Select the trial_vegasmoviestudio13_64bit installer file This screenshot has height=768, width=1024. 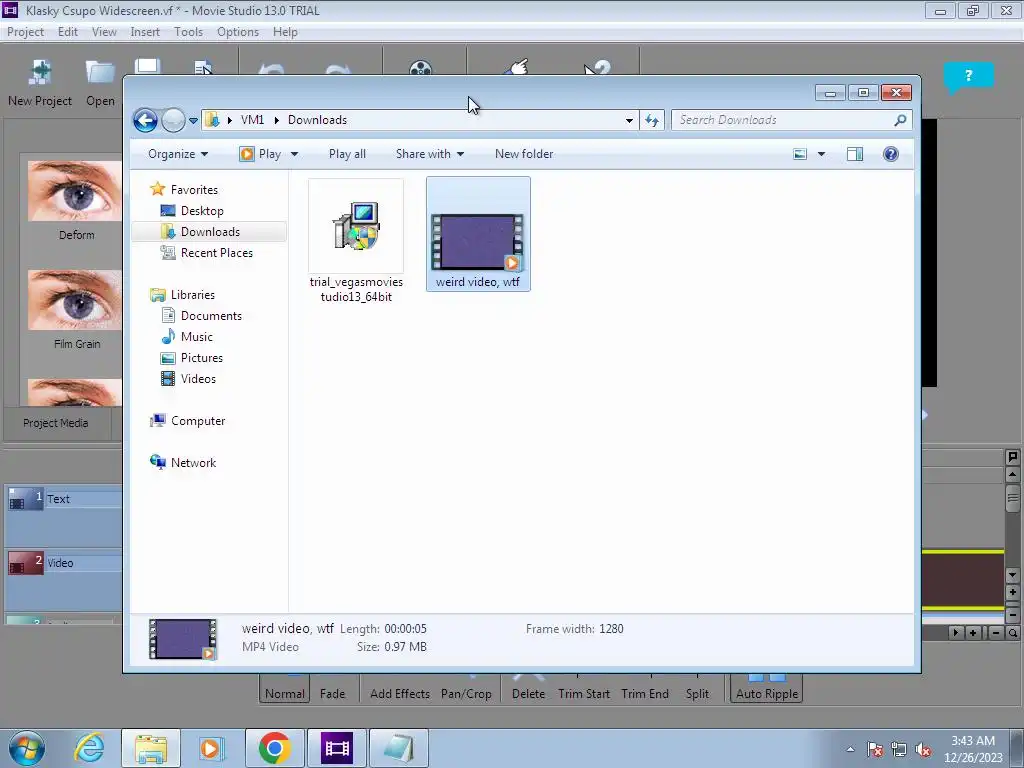point(356,242)
